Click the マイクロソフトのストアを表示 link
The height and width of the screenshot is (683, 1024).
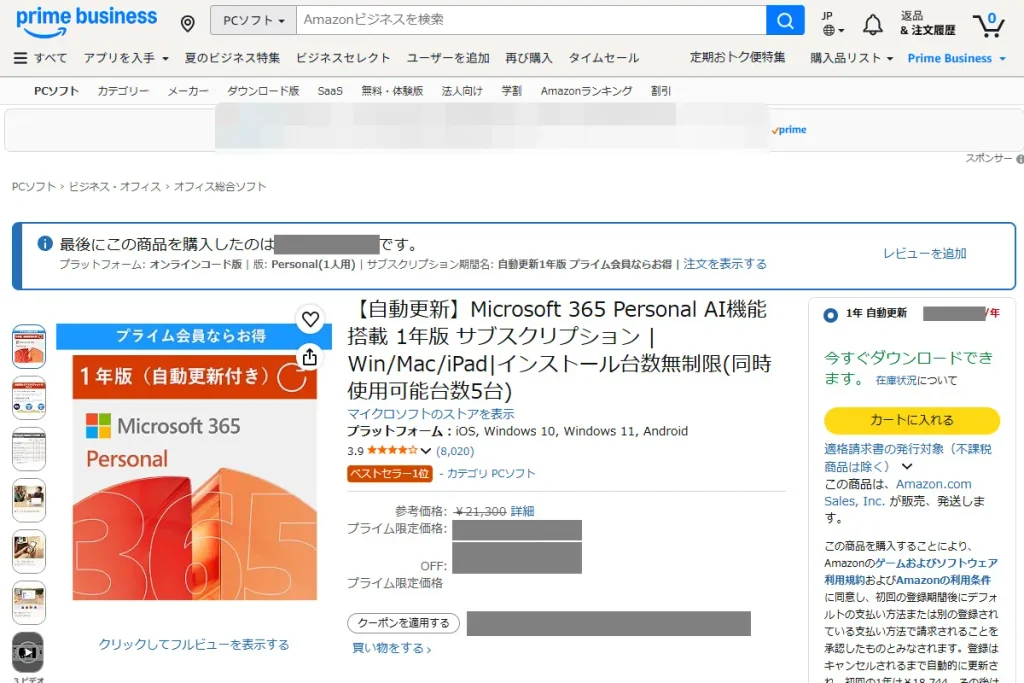(x=431, y=414)
